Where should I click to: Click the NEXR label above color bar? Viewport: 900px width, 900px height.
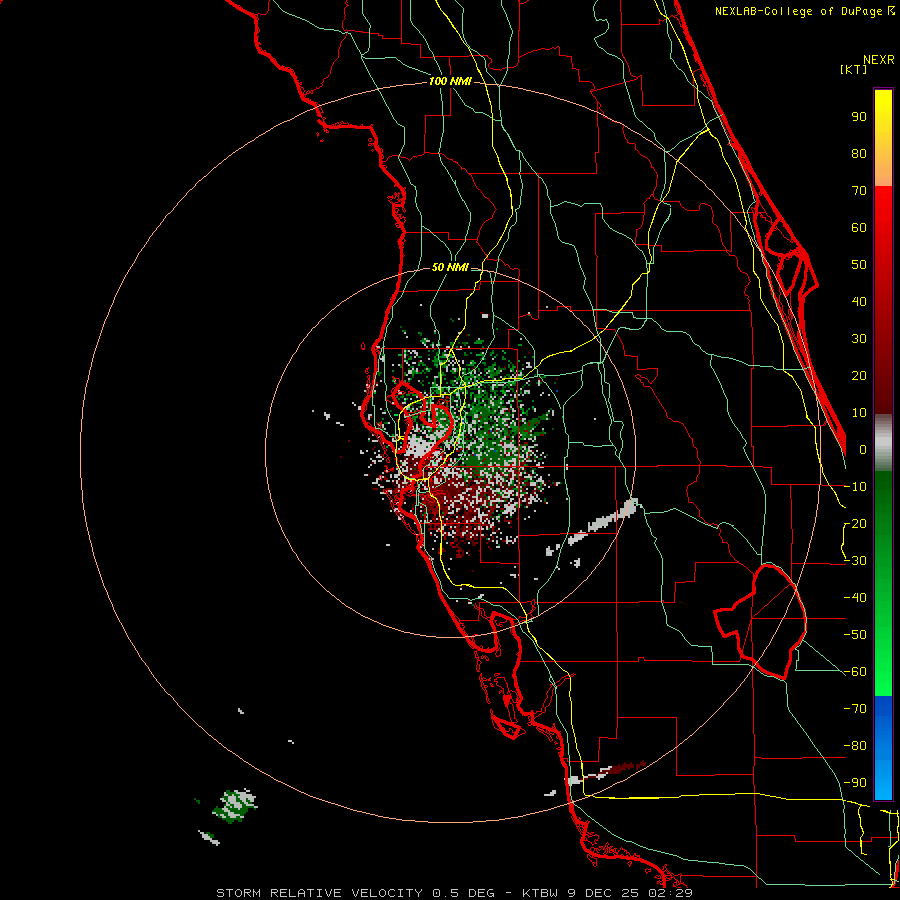coord(879,60)
